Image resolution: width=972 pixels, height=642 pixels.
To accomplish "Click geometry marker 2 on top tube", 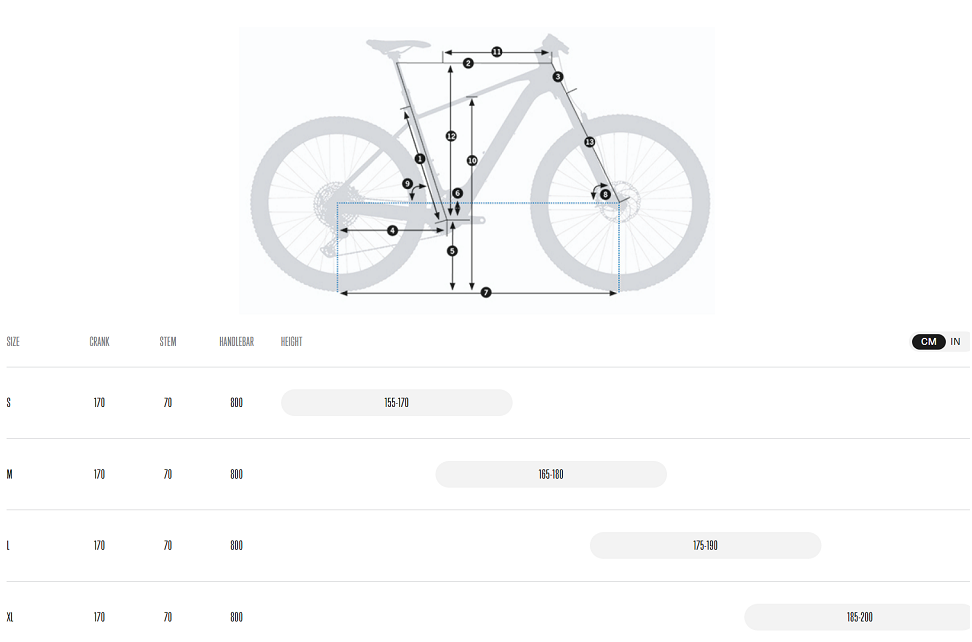I will pyautogui.click(x=468, y=63).
